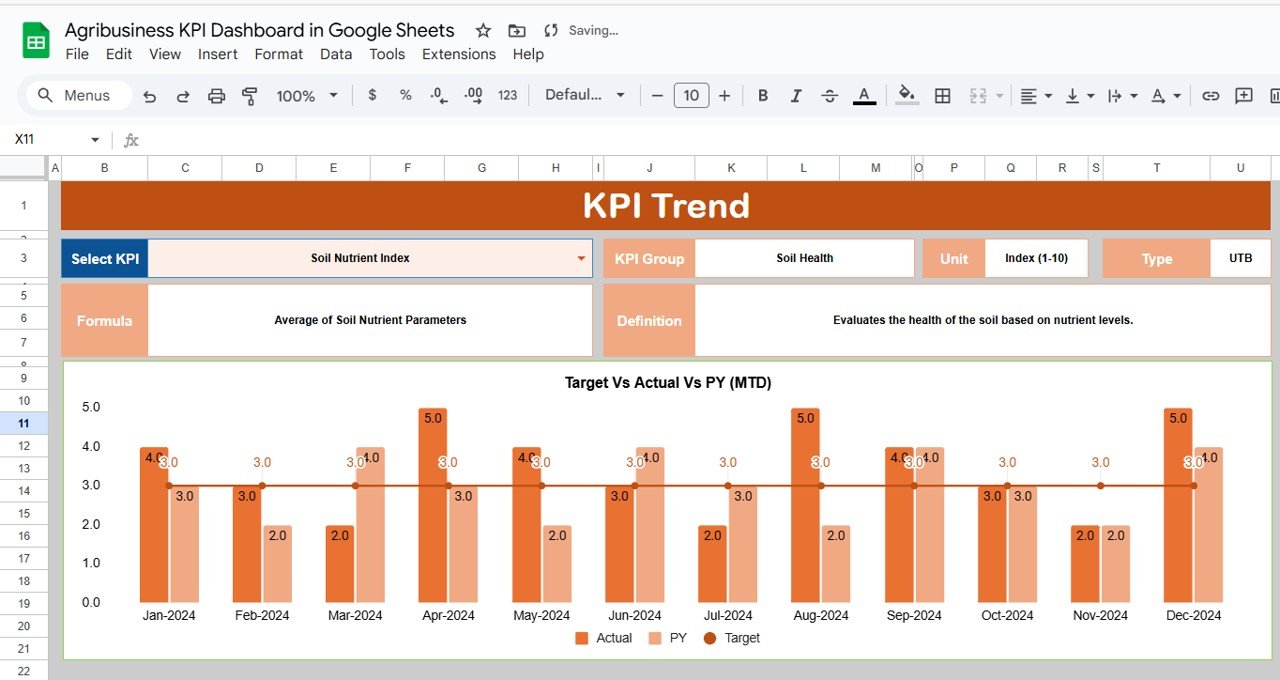
Task: Search the Menus box
Action: (78, 95)
